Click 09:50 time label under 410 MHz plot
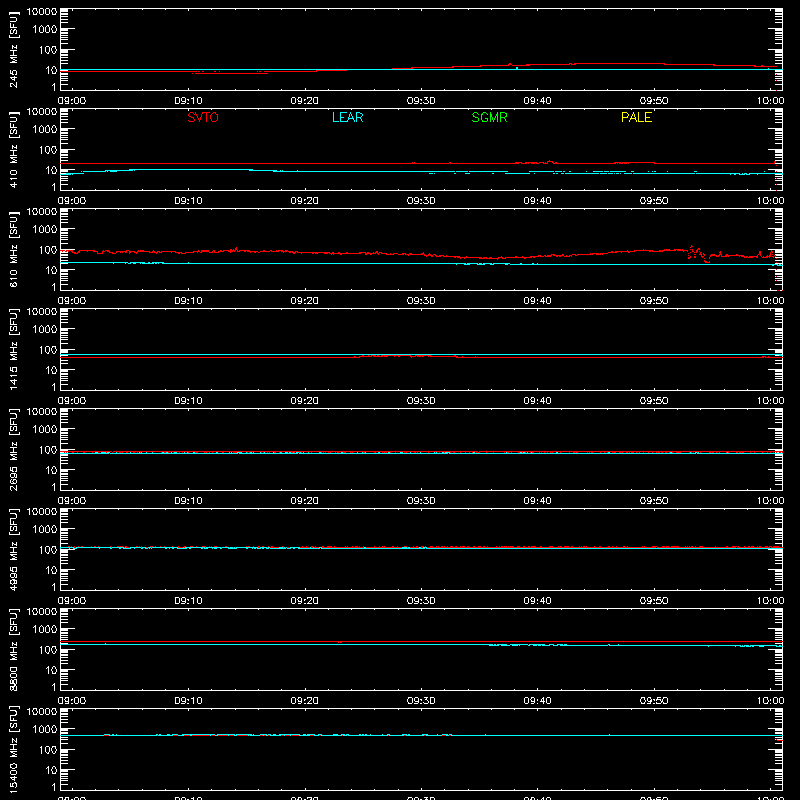 pos(654,201)
